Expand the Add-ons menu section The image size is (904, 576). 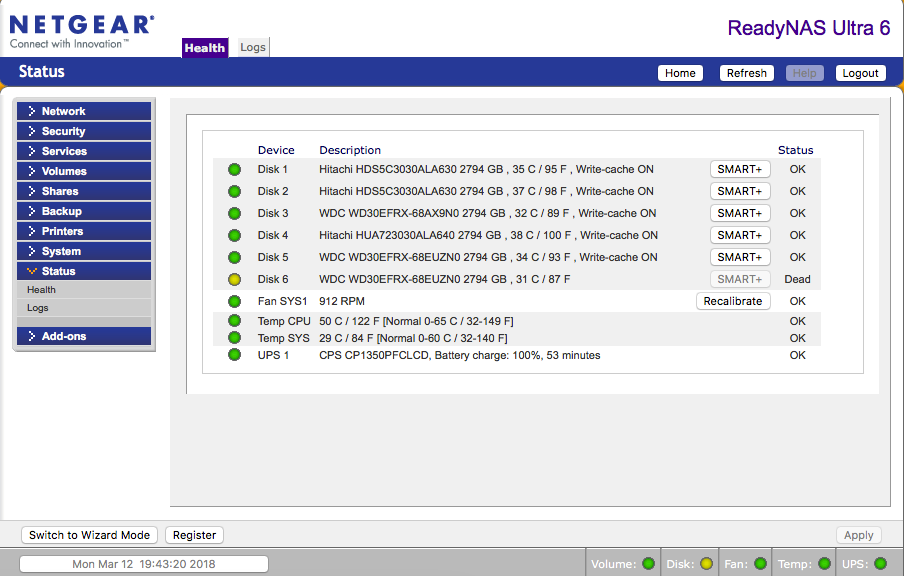84,336
